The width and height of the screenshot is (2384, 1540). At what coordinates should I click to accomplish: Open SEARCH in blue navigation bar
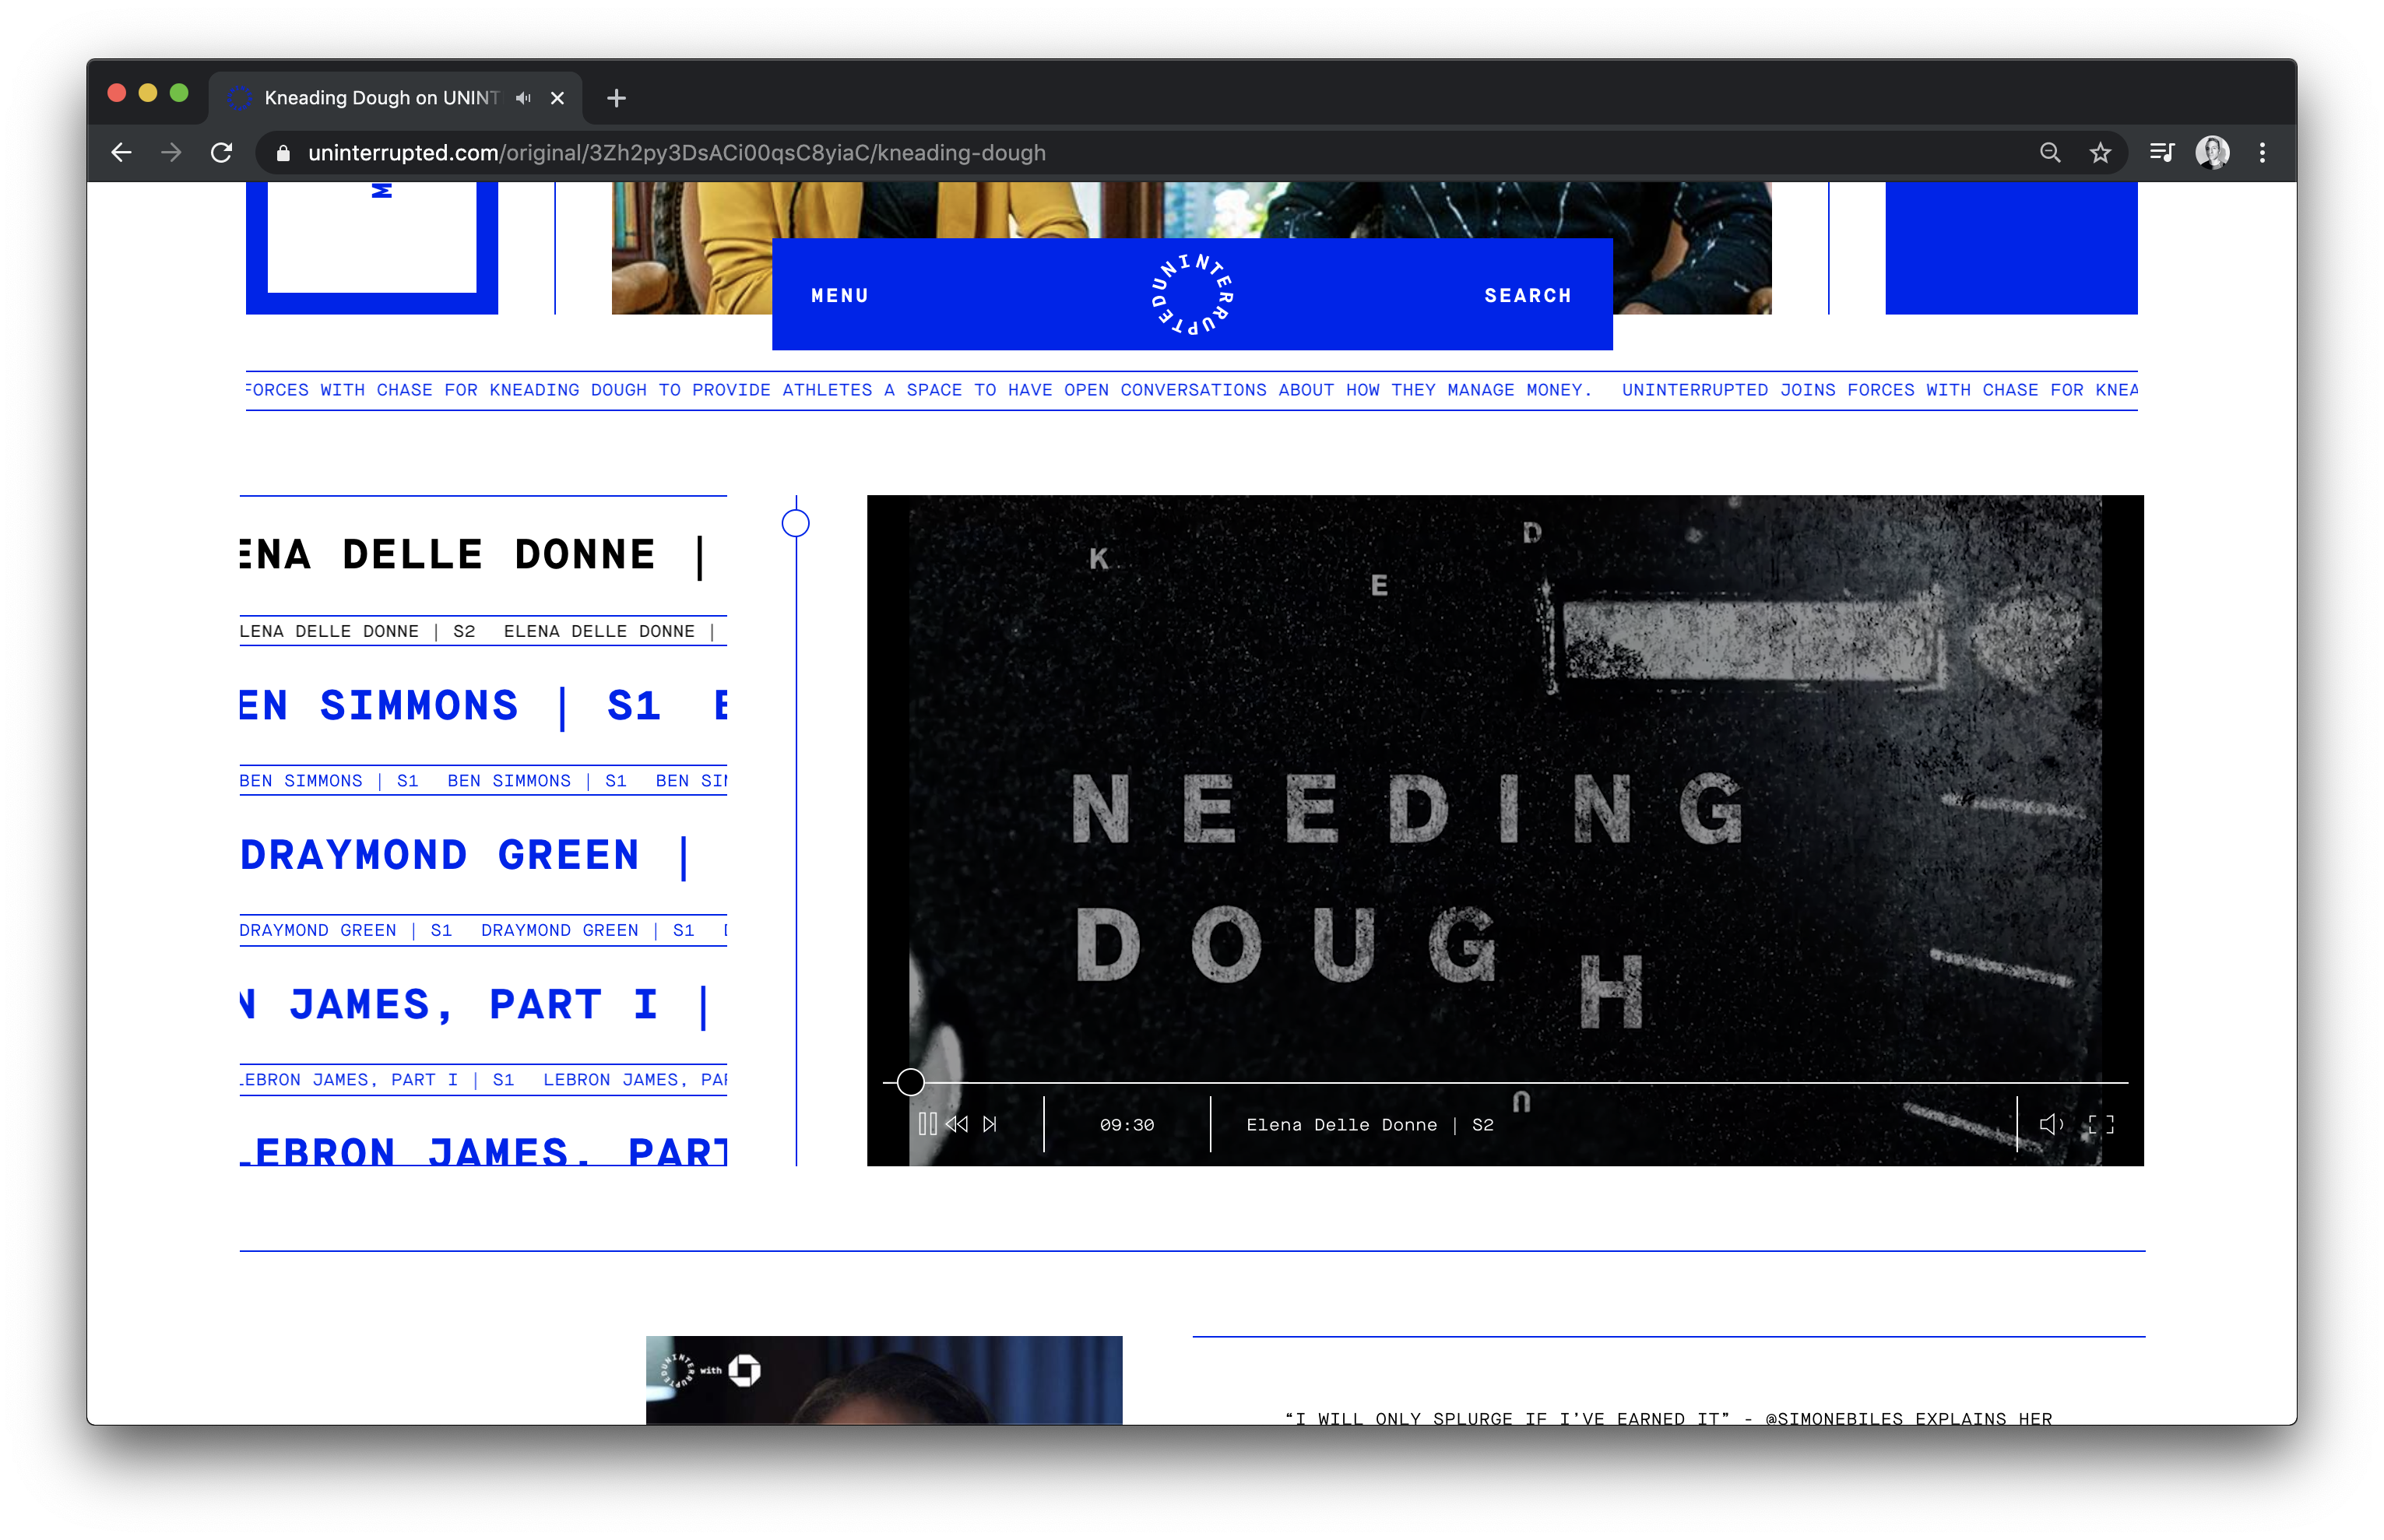[1527, 295]
